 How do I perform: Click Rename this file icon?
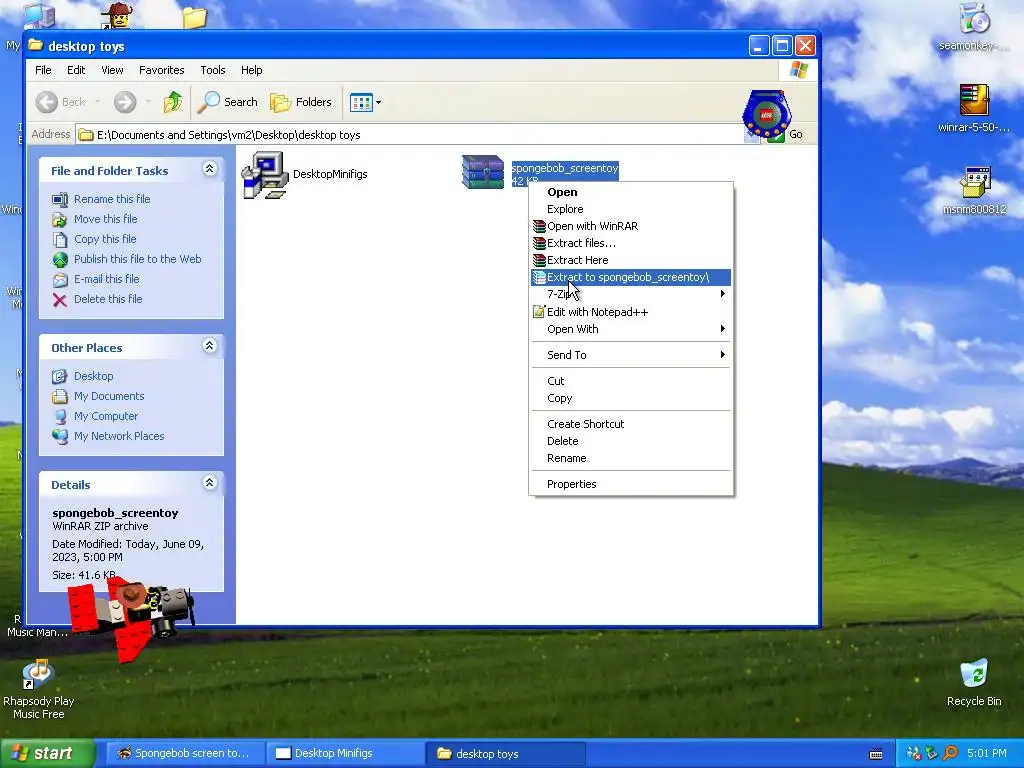(59, 199)
